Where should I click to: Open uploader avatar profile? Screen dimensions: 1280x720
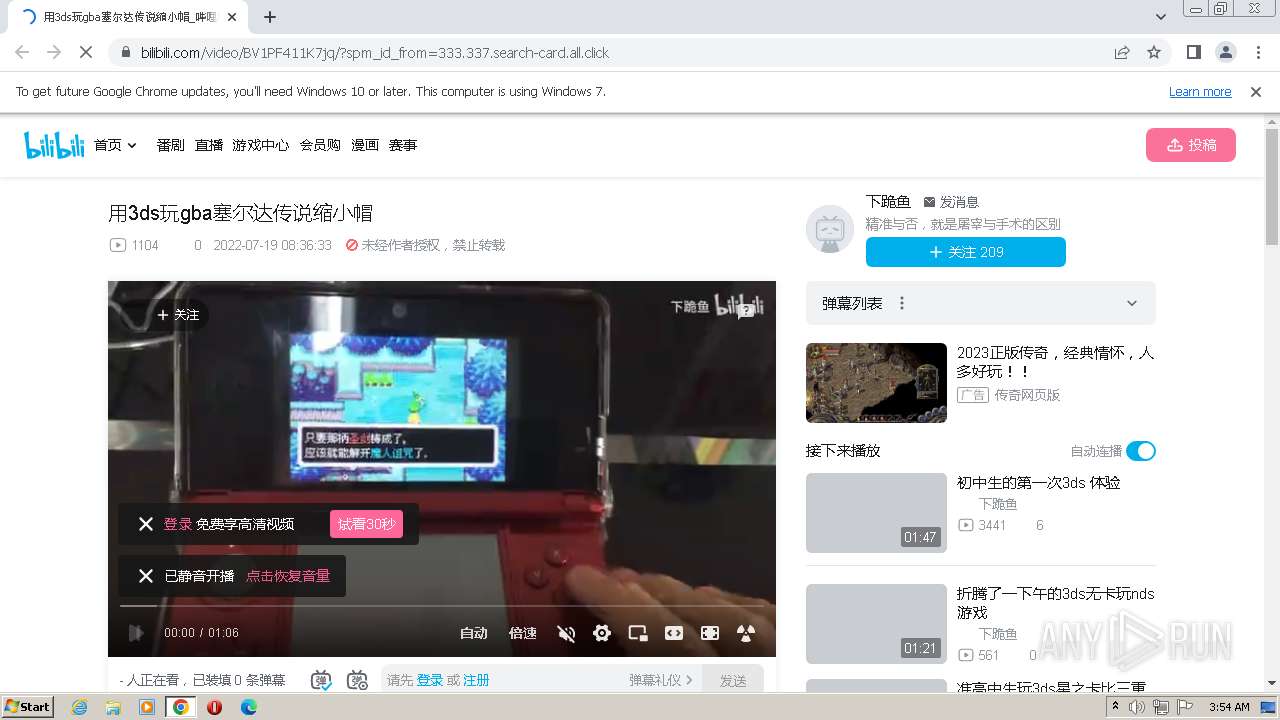[830, 229]
